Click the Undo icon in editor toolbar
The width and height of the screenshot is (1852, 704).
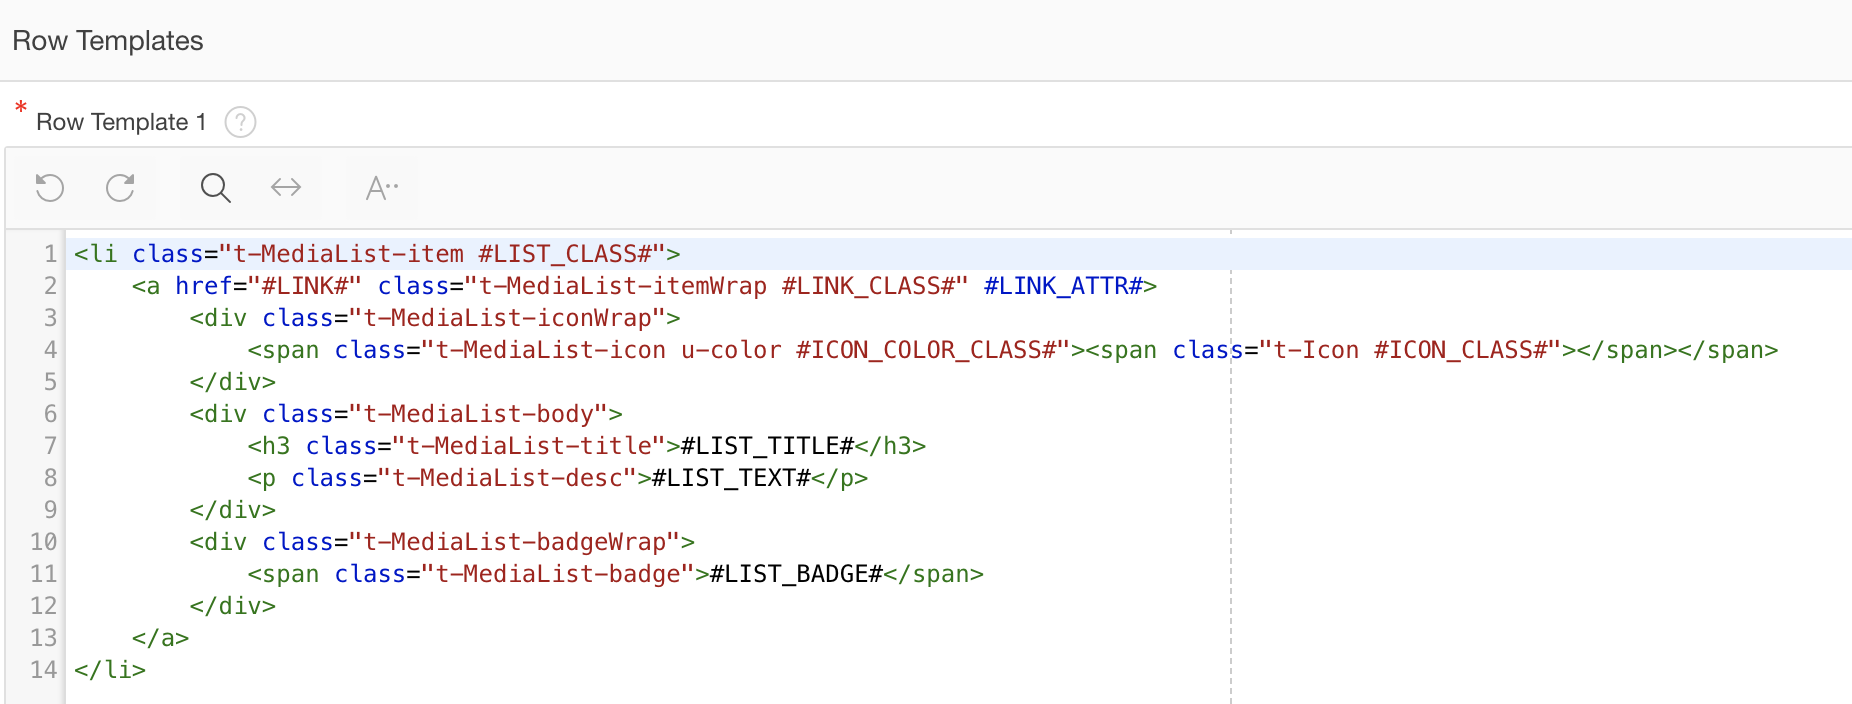click(x=50, y=188)
